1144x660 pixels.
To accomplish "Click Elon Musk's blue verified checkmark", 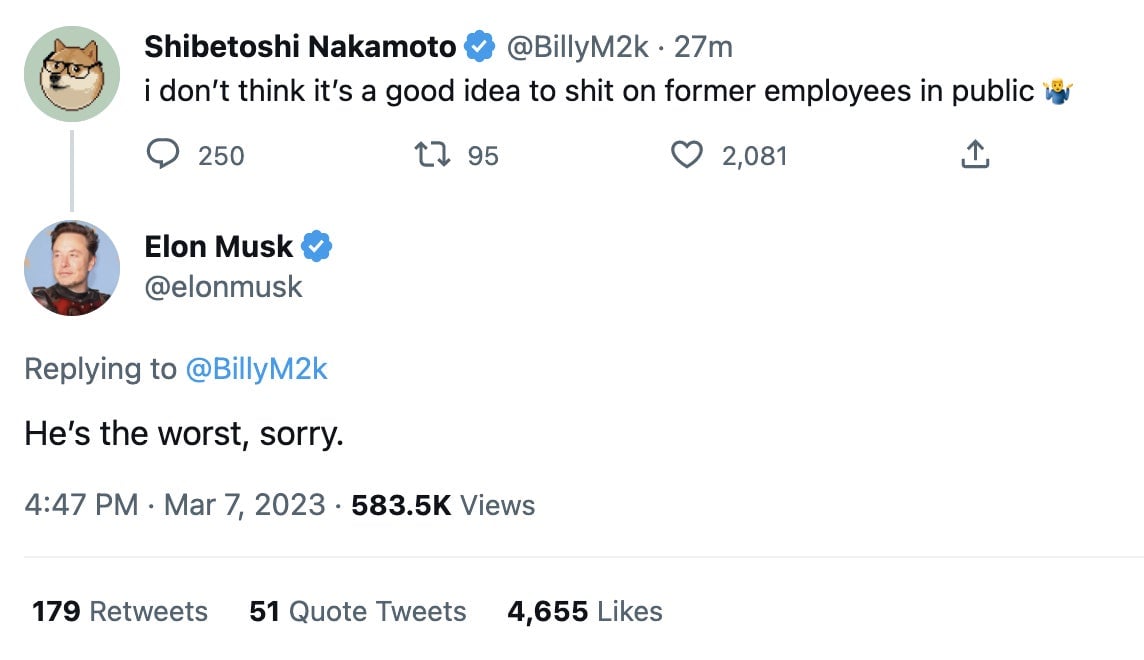I will click(317, 246).
